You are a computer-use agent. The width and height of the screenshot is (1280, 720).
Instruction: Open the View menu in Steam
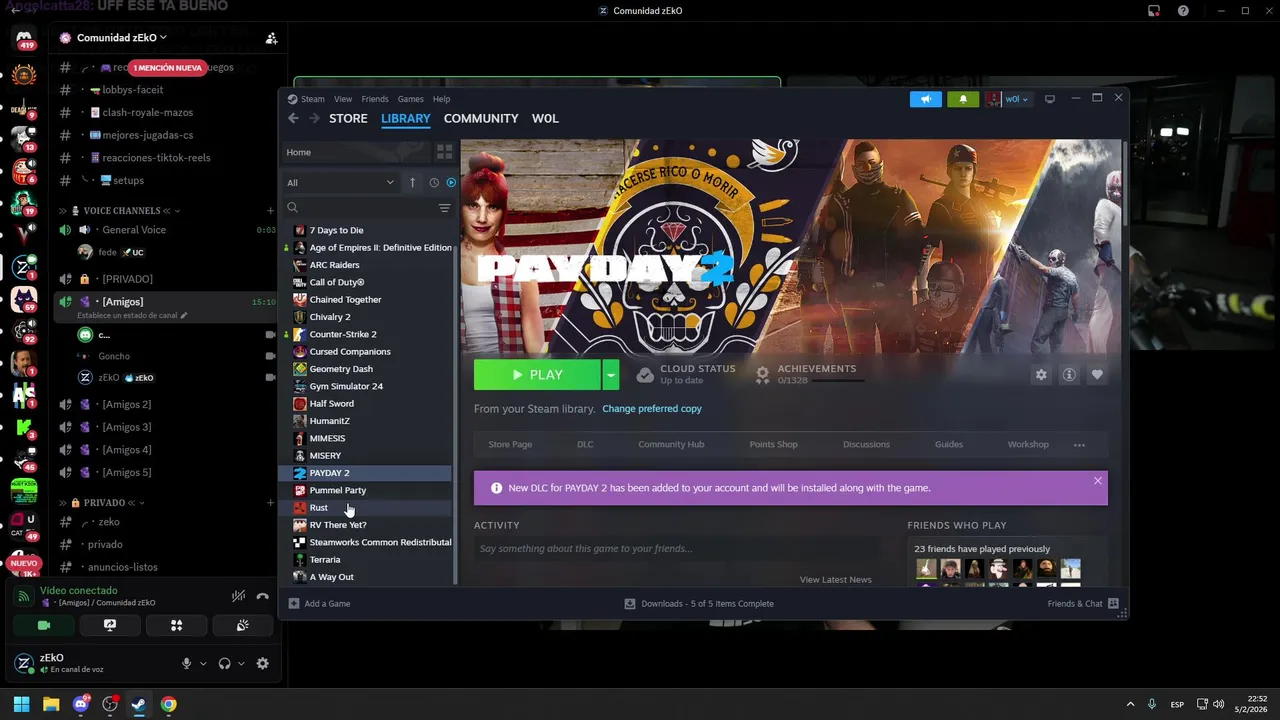tap(343, 99)
